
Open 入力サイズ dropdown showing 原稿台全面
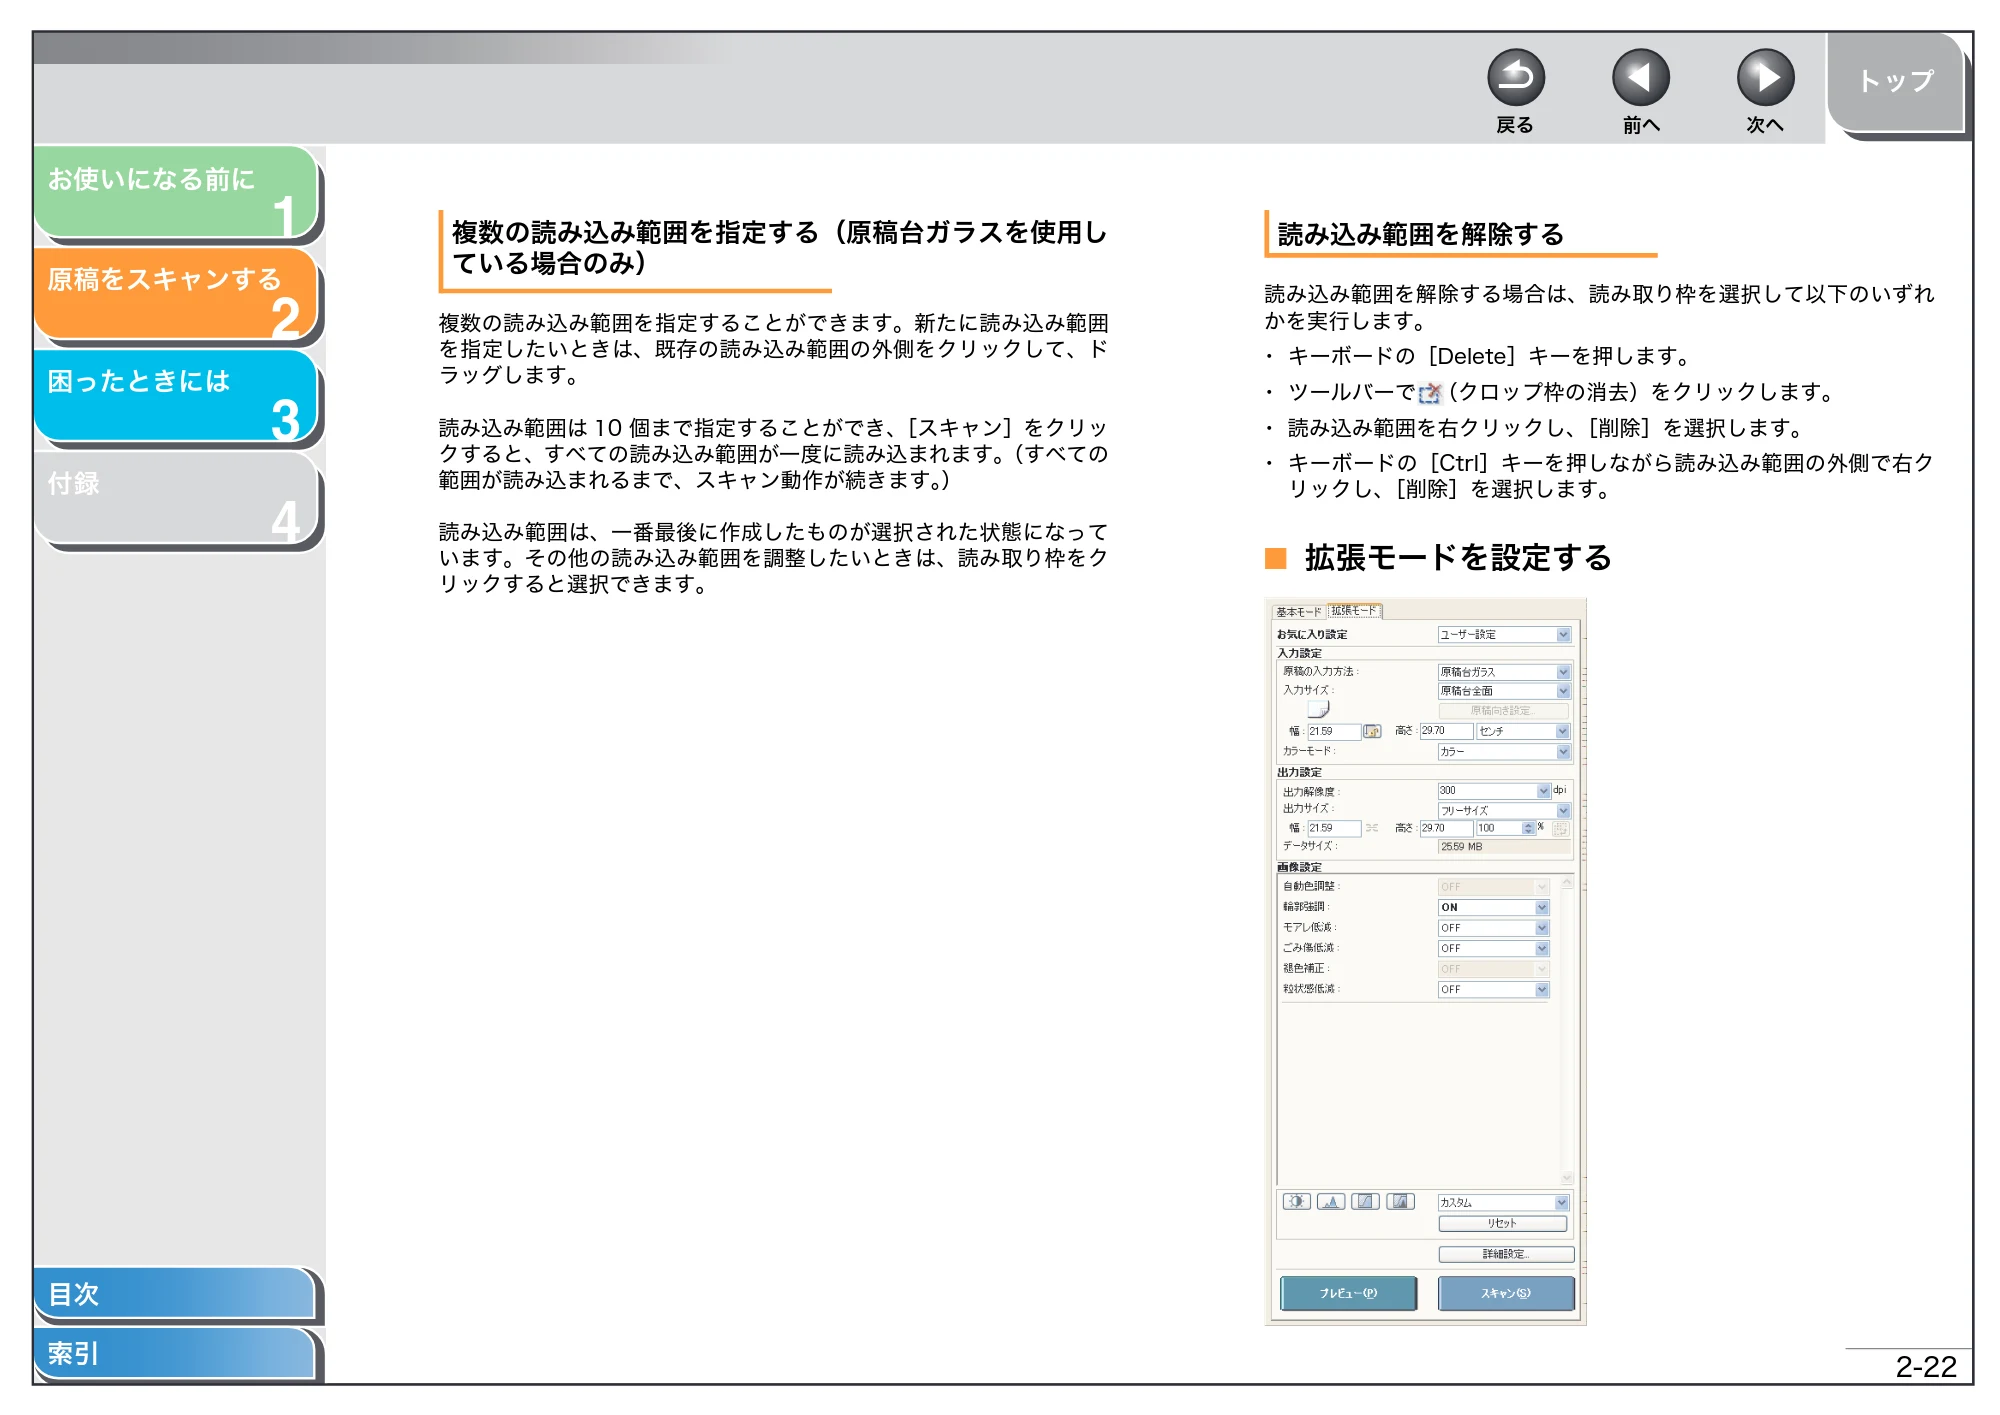(1504, 691)
